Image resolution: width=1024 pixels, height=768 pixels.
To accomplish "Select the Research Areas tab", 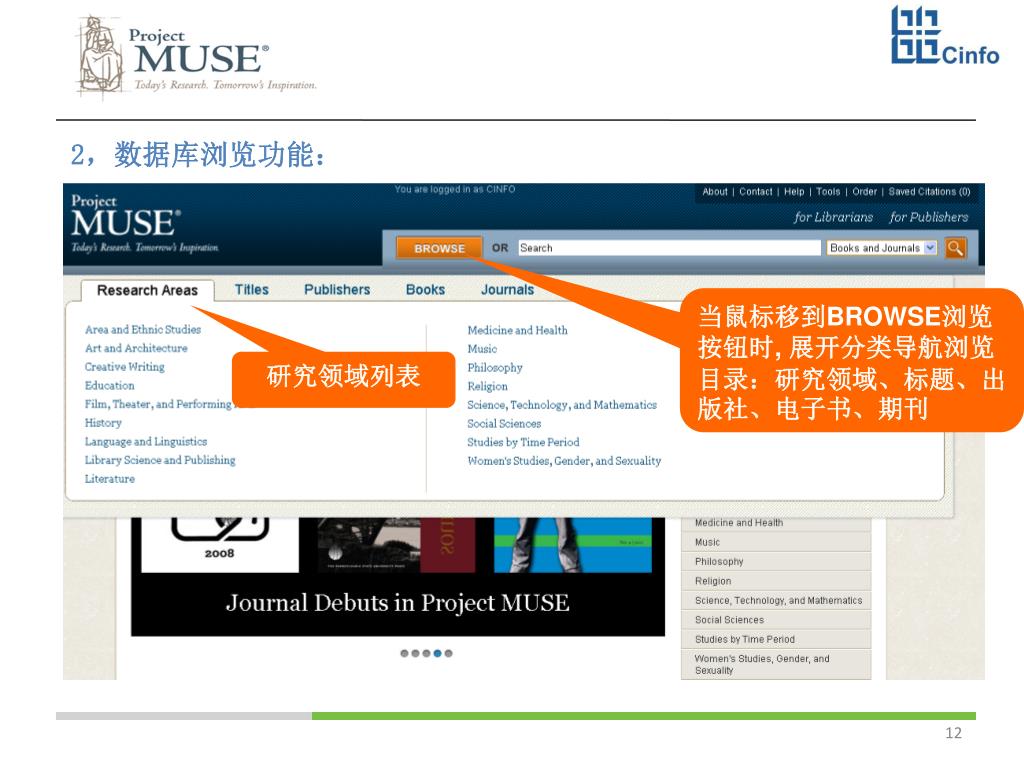I will 148,290.
